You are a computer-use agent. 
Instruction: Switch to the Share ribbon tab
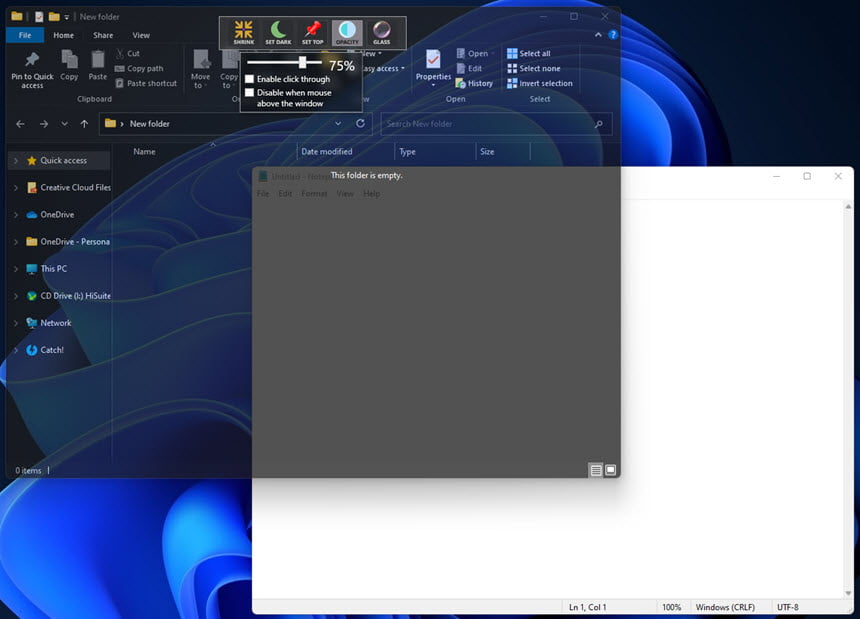click(x=103, y=35)
